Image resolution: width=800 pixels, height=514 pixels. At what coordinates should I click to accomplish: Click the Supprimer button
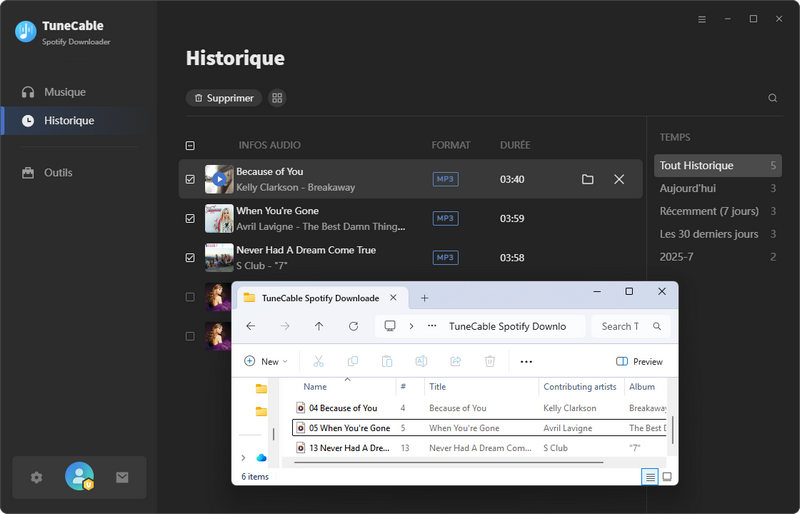[x=223, y=98]
